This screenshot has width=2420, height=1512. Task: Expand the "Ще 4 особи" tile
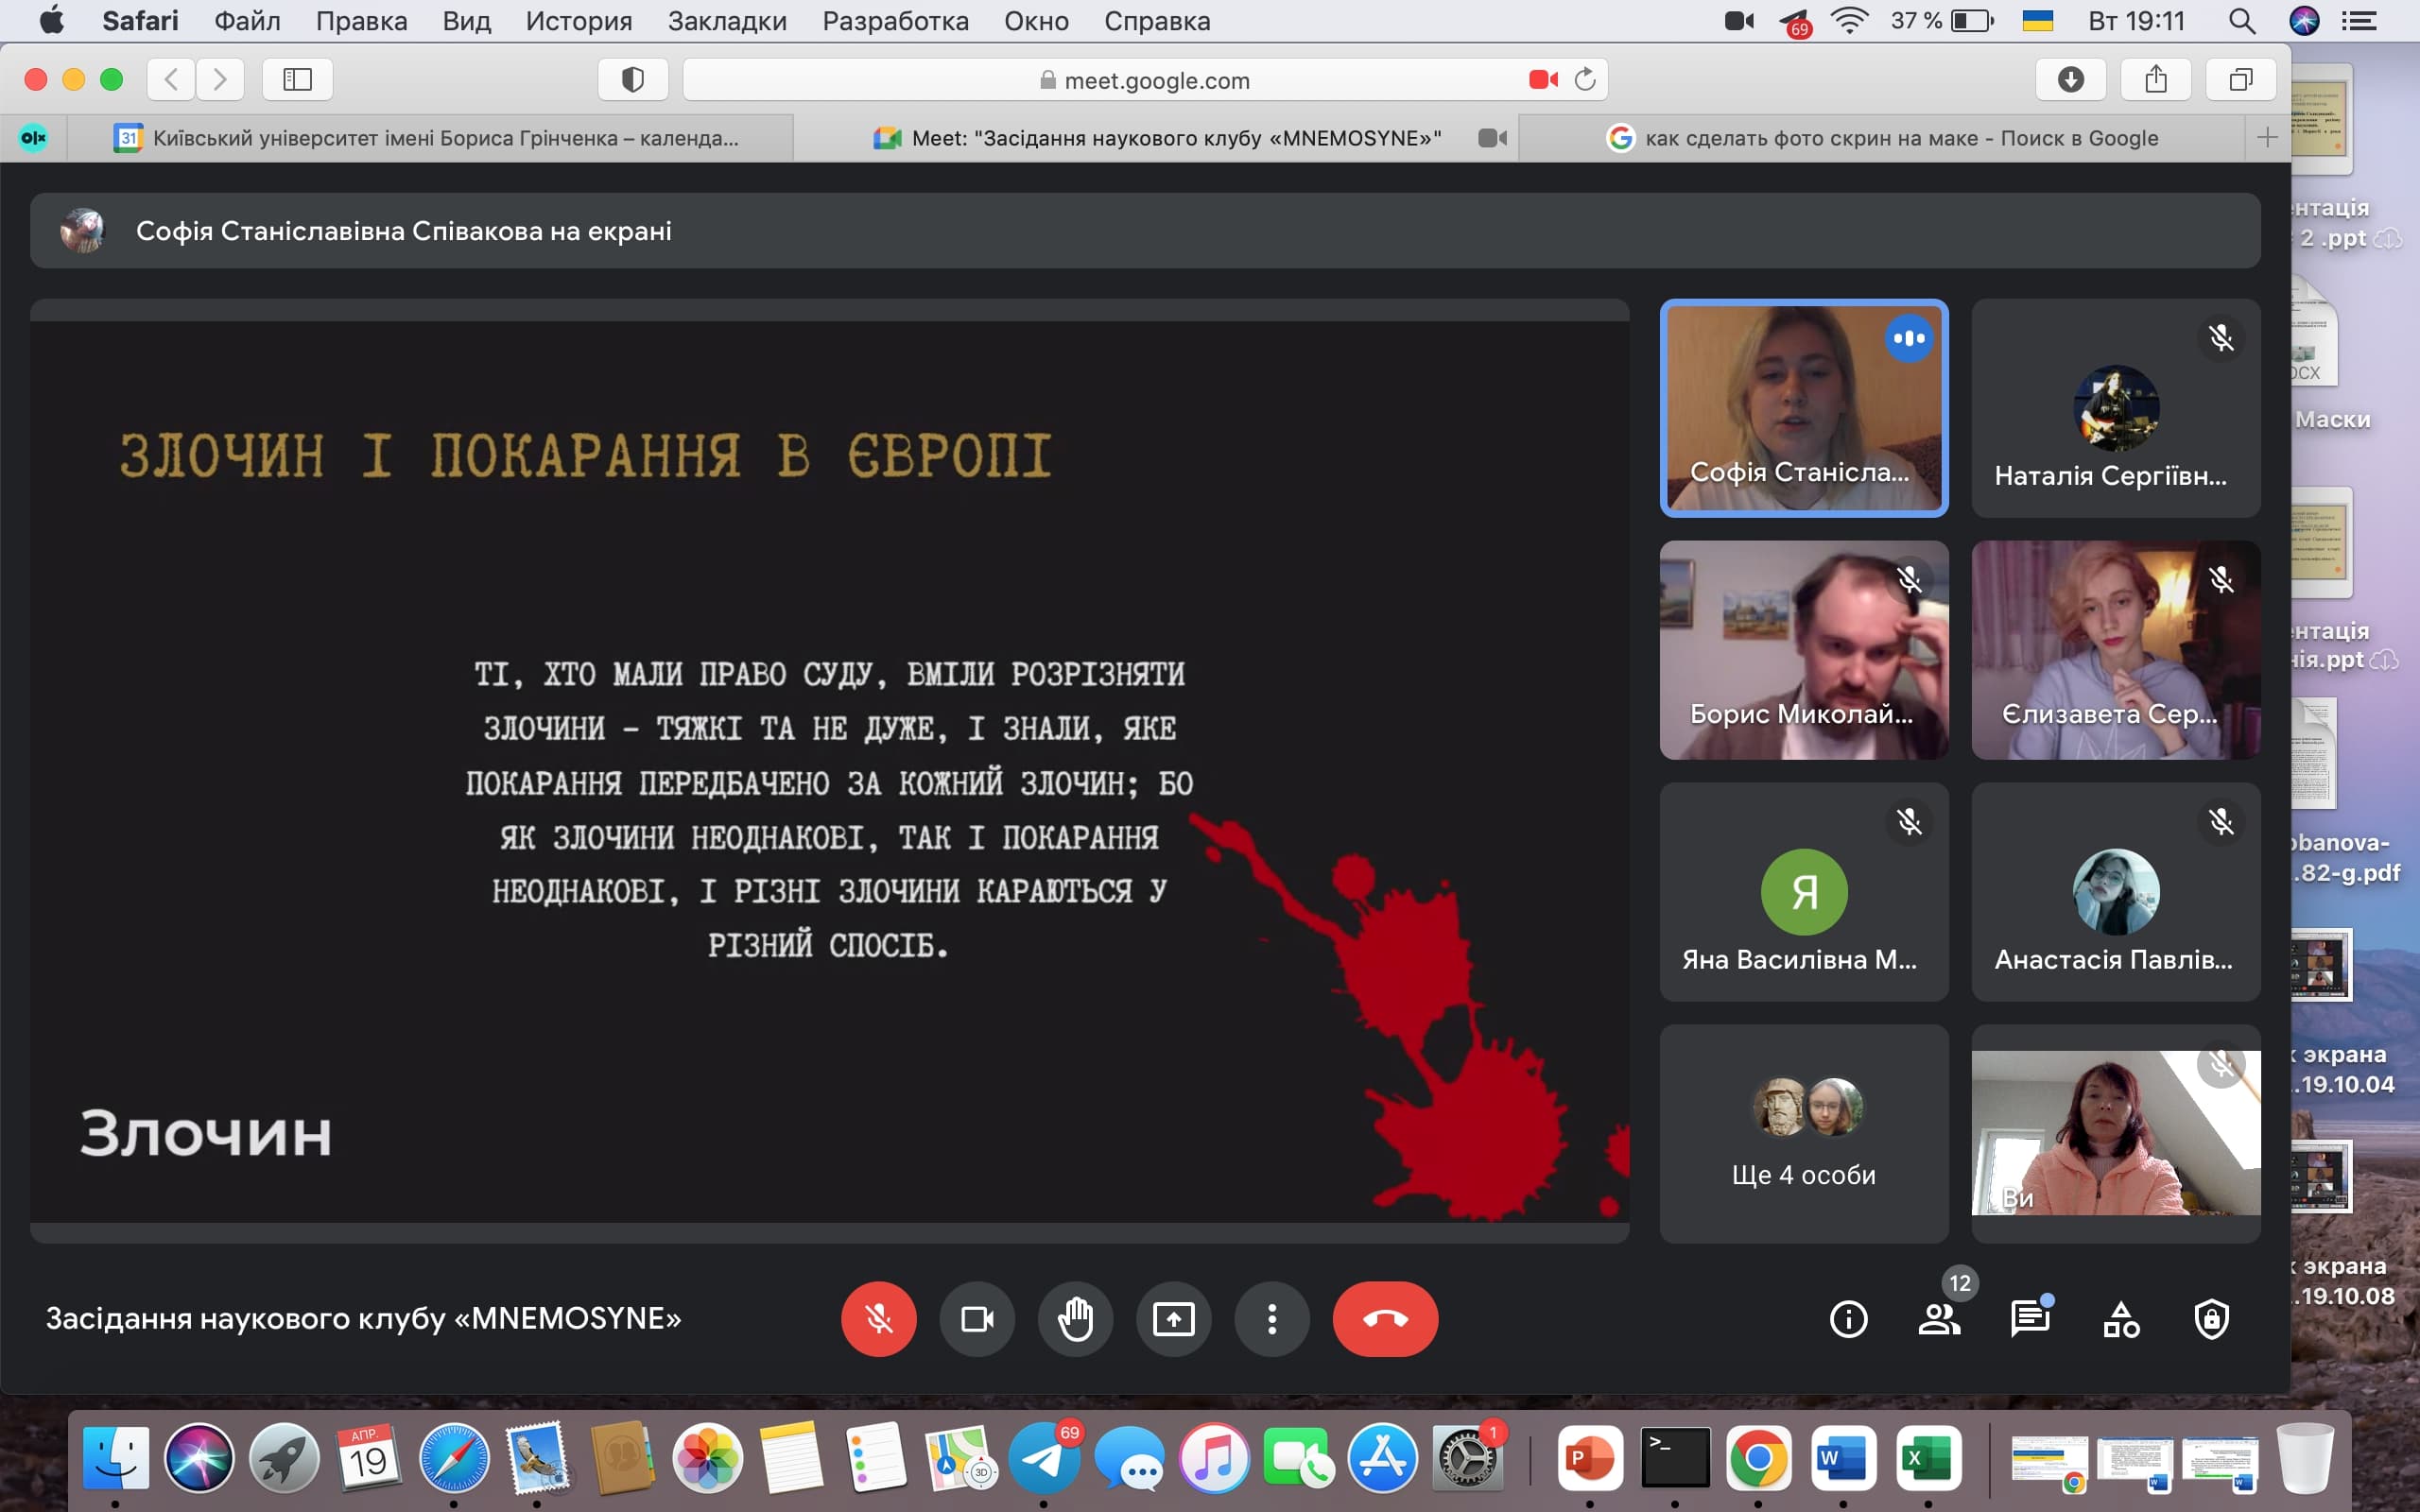coord(1803,1133)
